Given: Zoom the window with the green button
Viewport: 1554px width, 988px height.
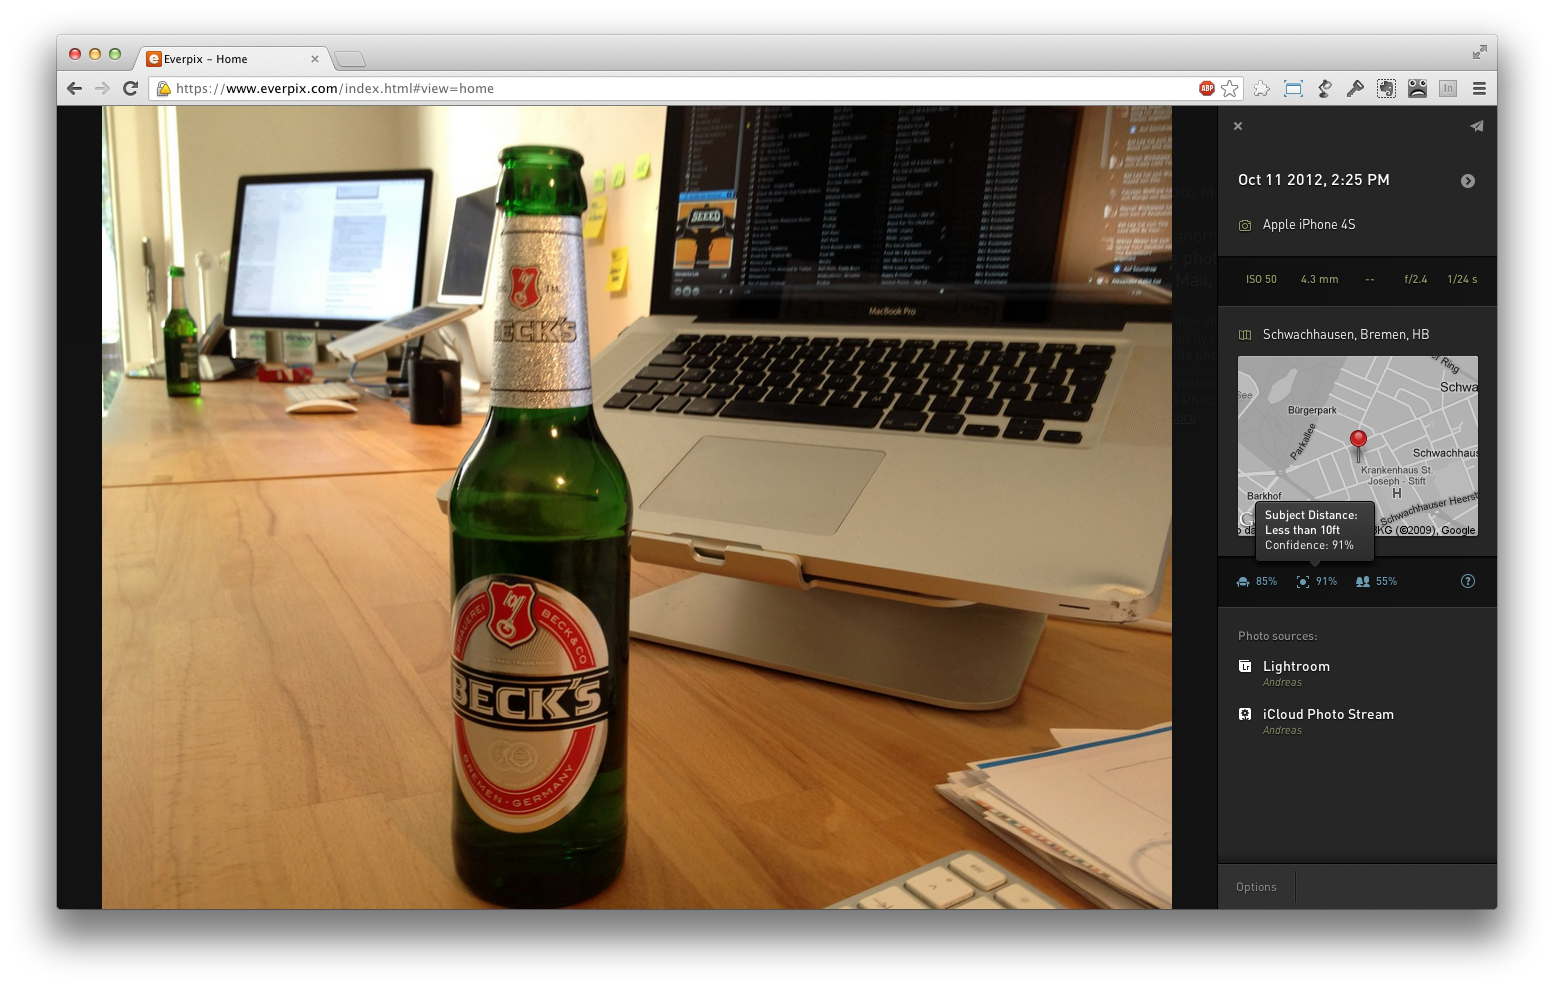Looking at the screenshot, I should [x=115, y=54].
